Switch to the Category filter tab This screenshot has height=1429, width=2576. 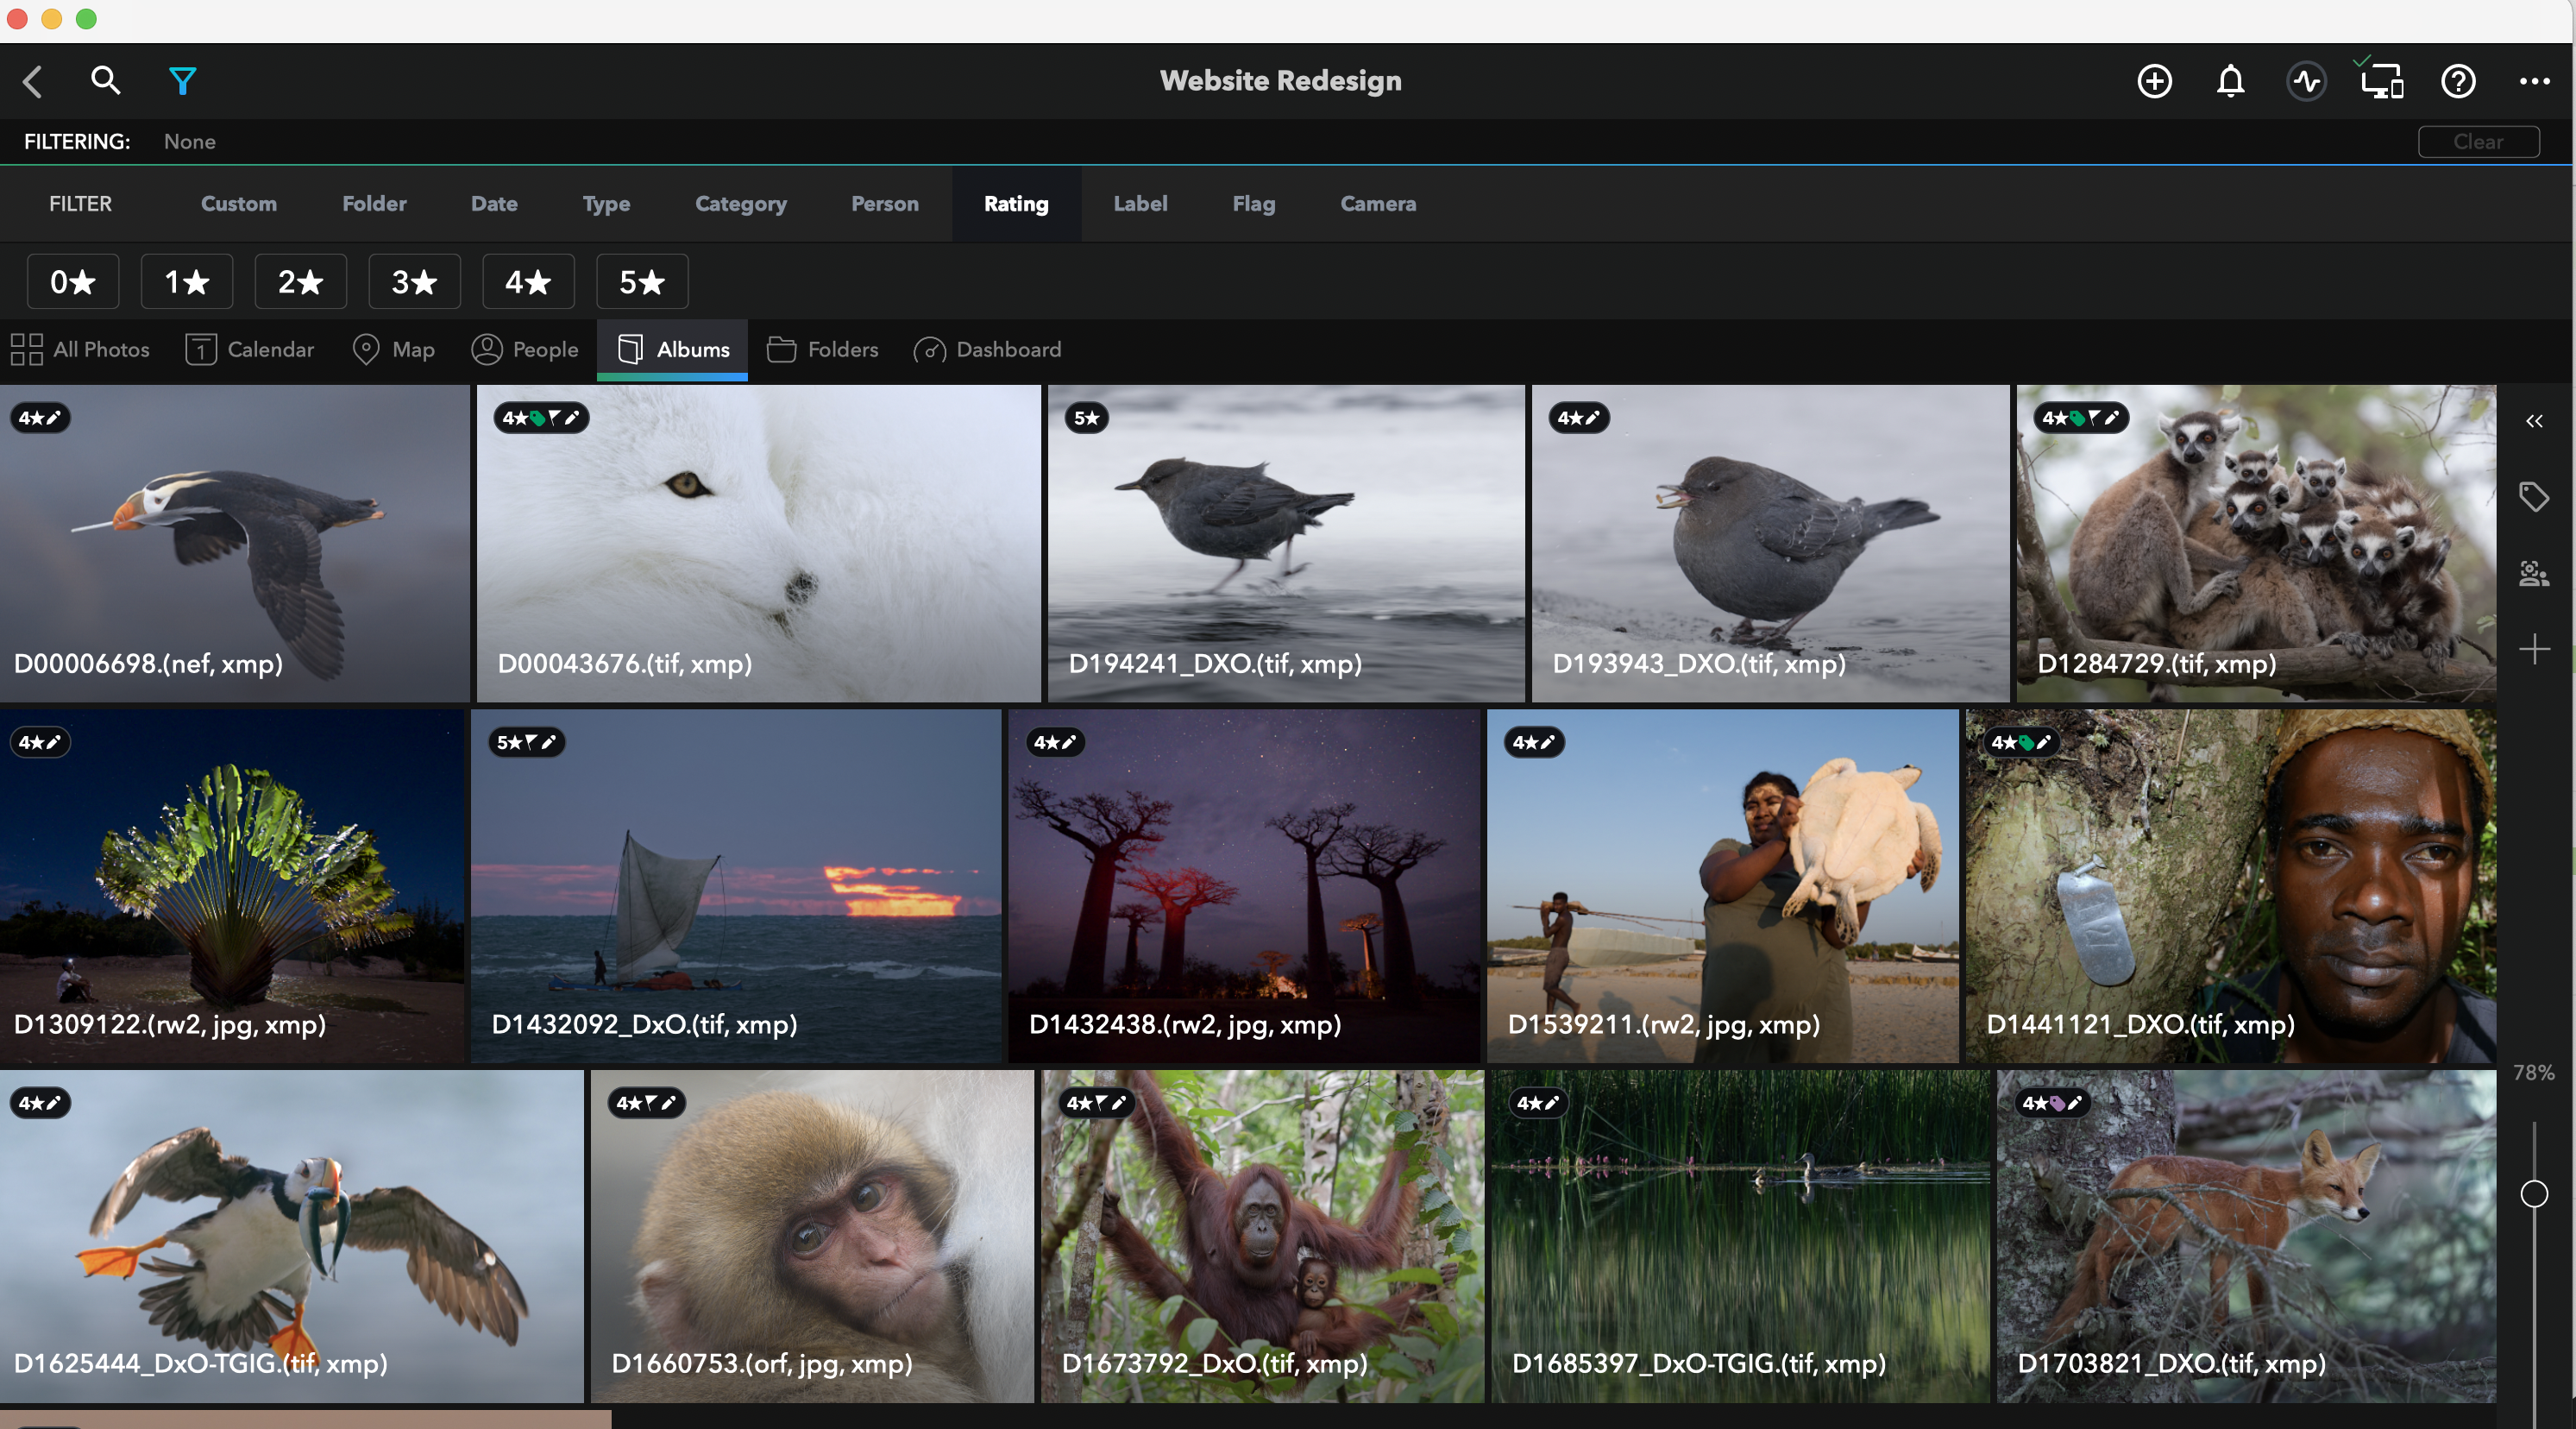[x=741, y=204]
